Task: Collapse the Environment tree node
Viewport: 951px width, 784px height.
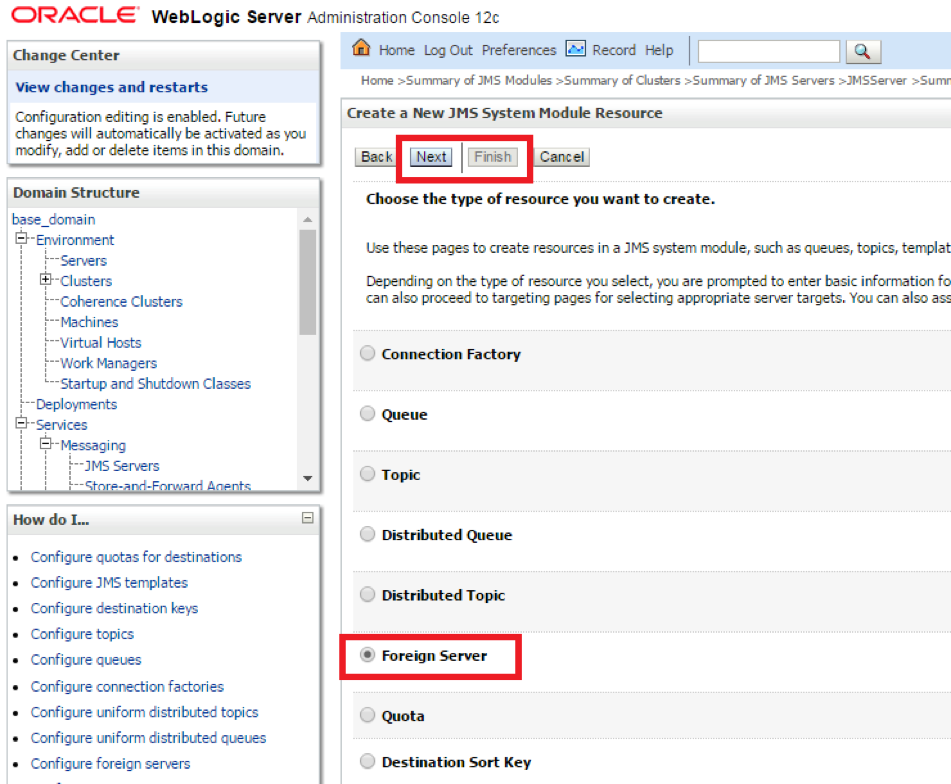Action: coord(21,240)
